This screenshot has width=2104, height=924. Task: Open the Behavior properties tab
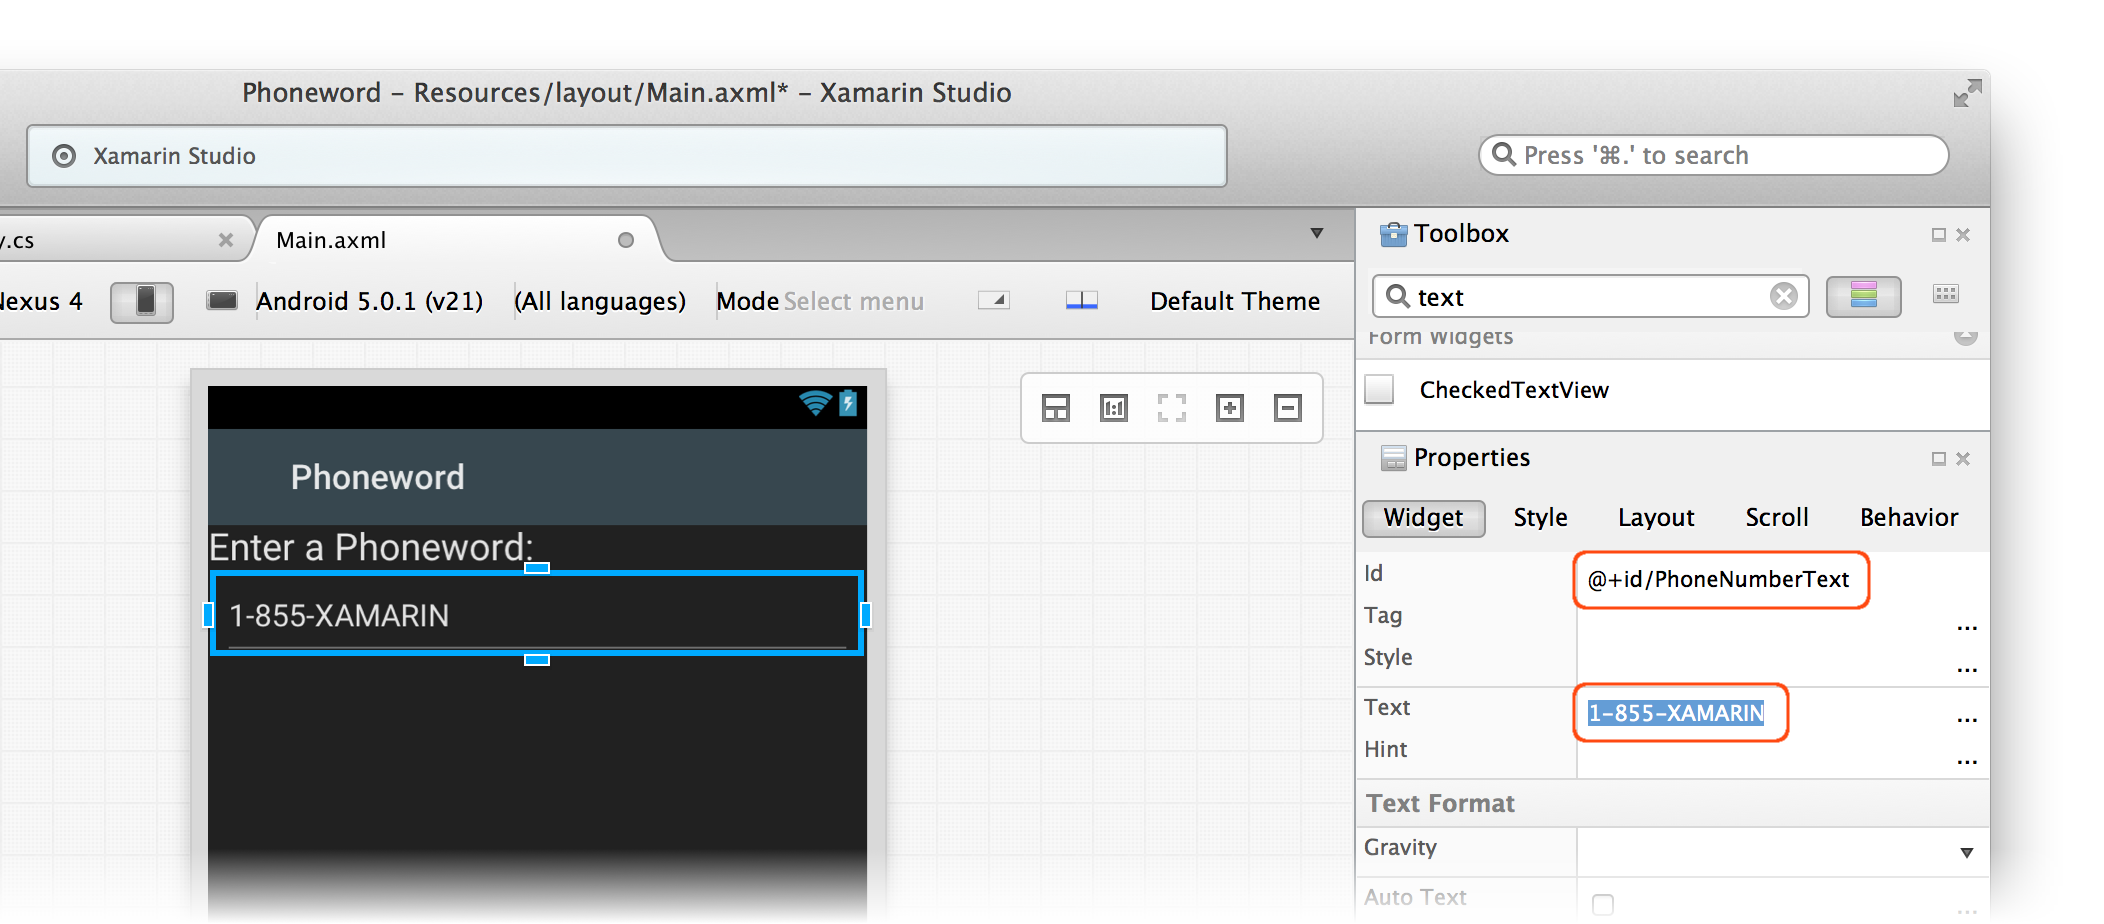pos(1908,518)
